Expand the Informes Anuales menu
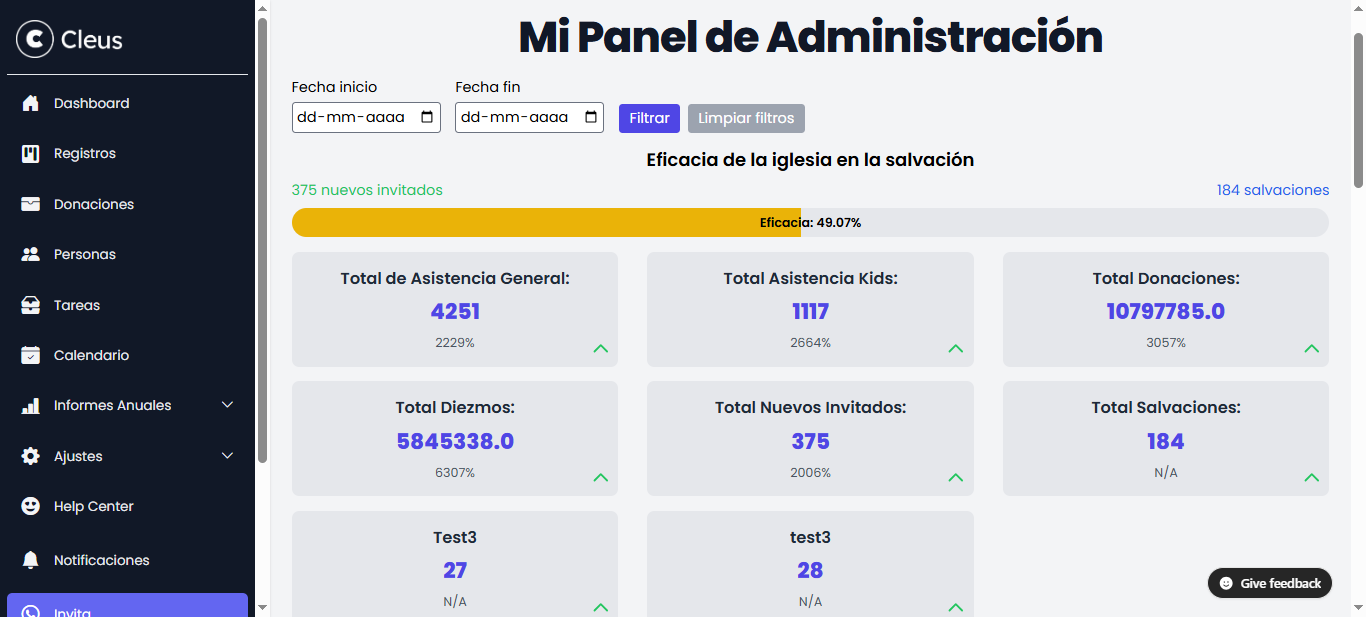This screenshot has width=1366, height=617. 226,405
